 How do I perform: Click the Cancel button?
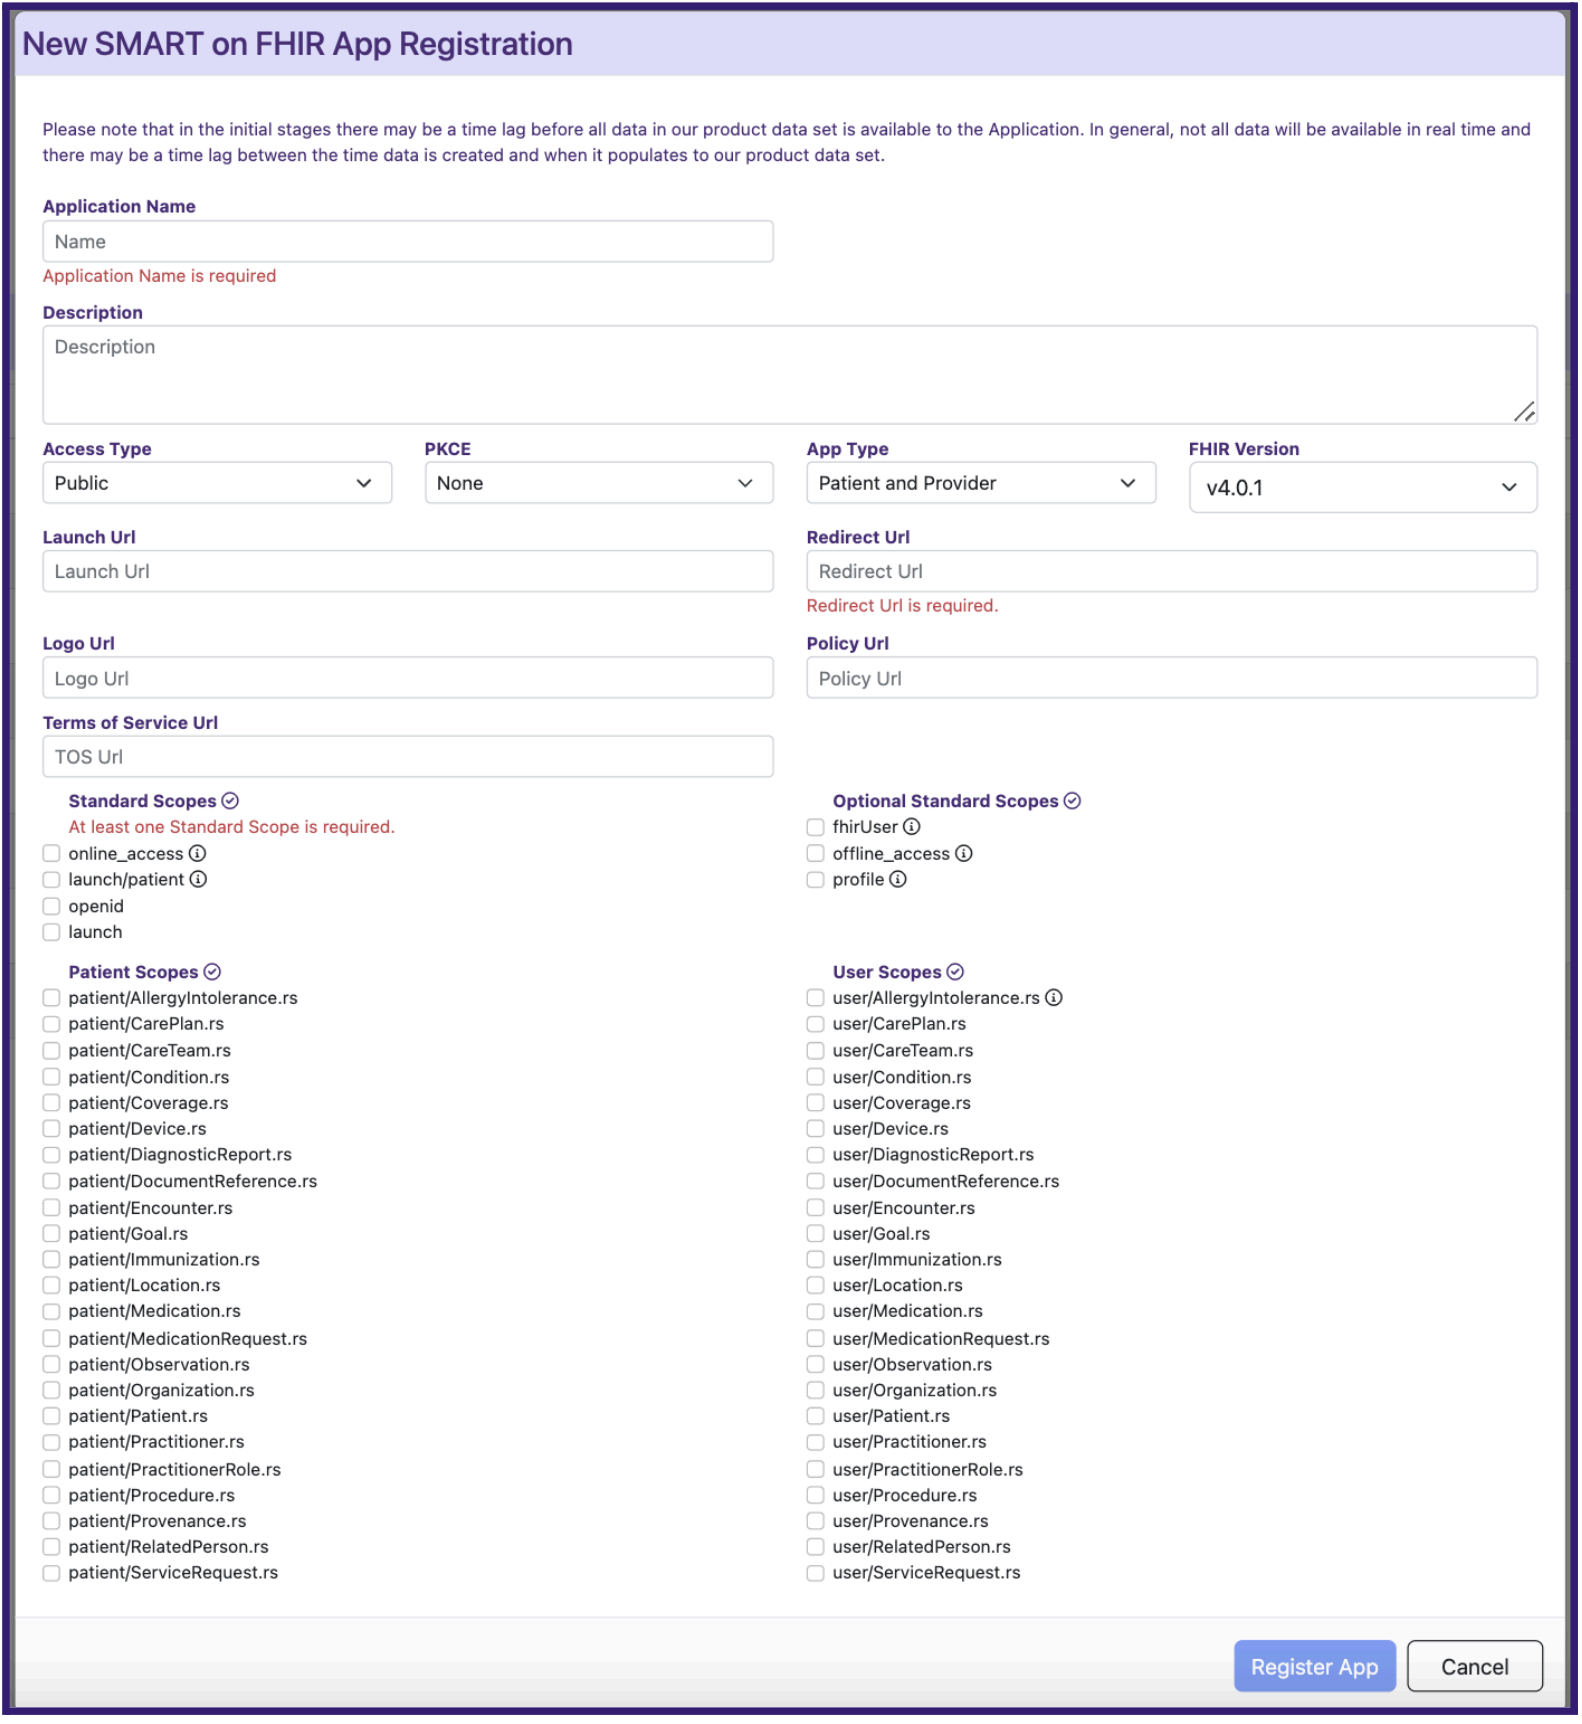1474,1667
